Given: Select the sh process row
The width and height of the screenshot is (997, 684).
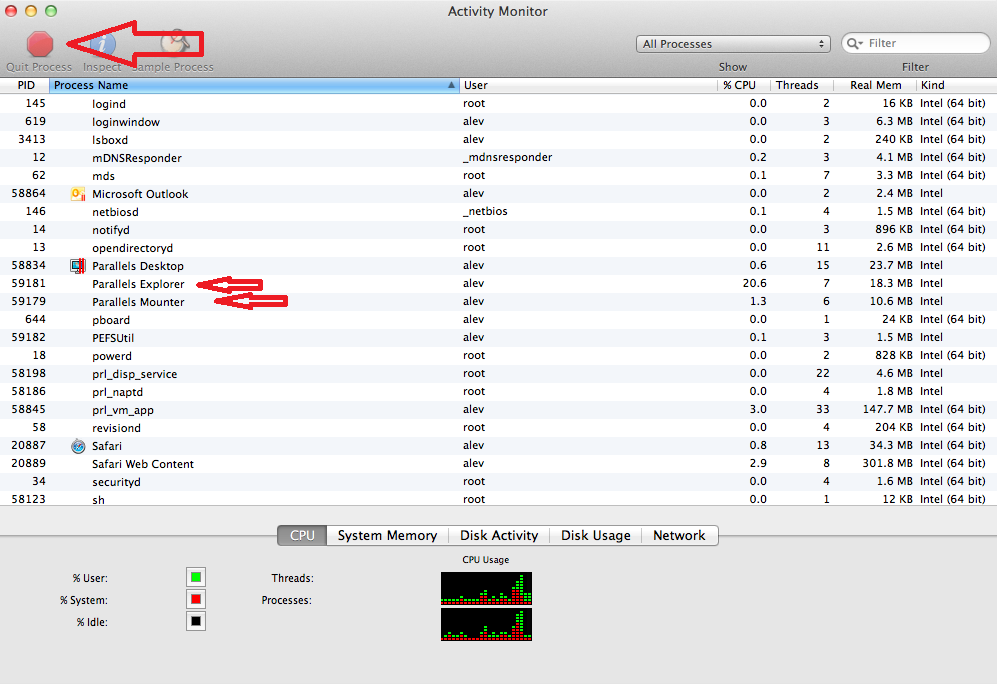Looking at the screenshot, I should coord(498,500).
